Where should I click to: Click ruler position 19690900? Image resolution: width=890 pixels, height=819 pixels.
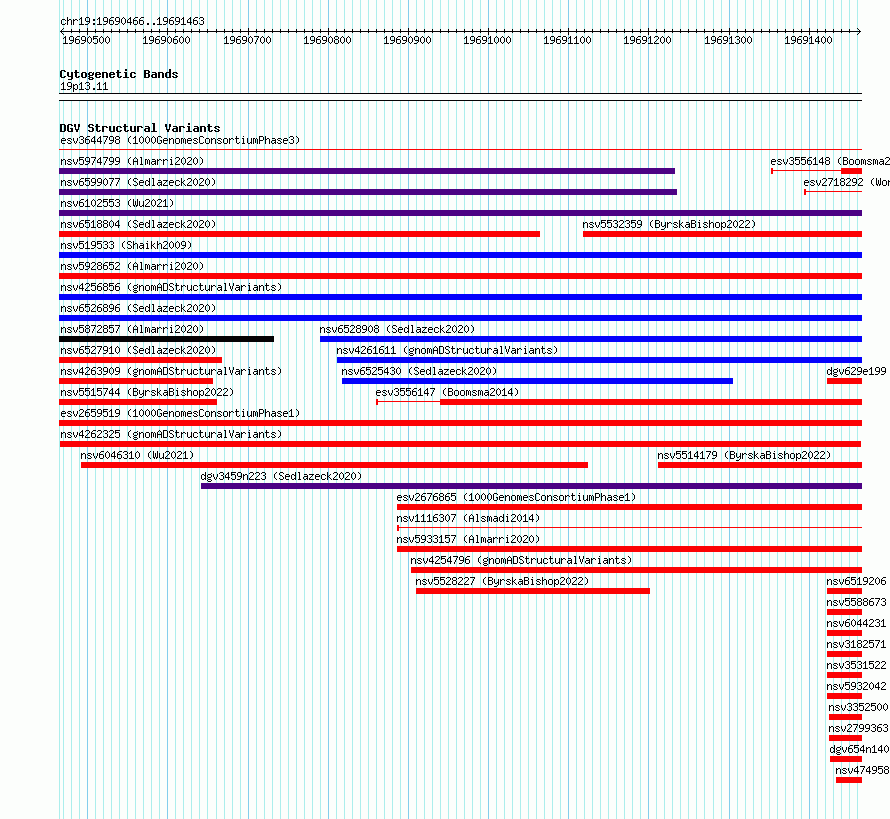coord(407,40)
